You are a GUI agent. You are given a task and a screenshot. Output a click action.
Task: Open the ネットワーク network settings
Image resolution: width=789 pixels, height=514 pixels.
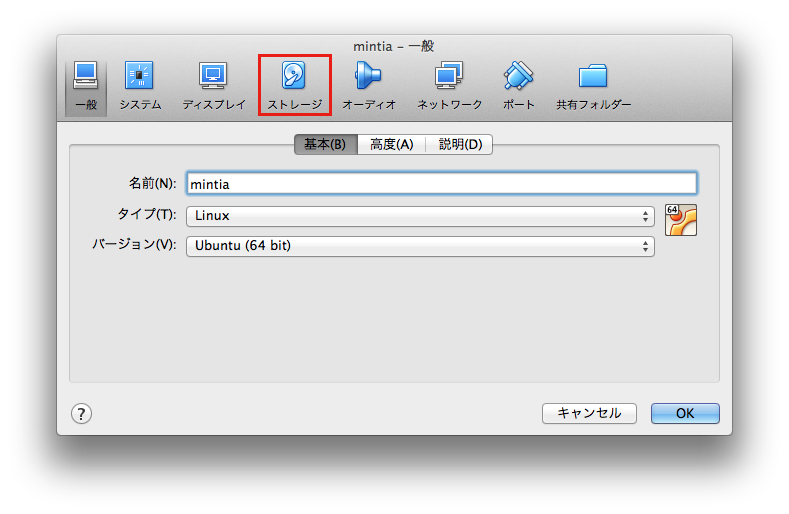449,85
